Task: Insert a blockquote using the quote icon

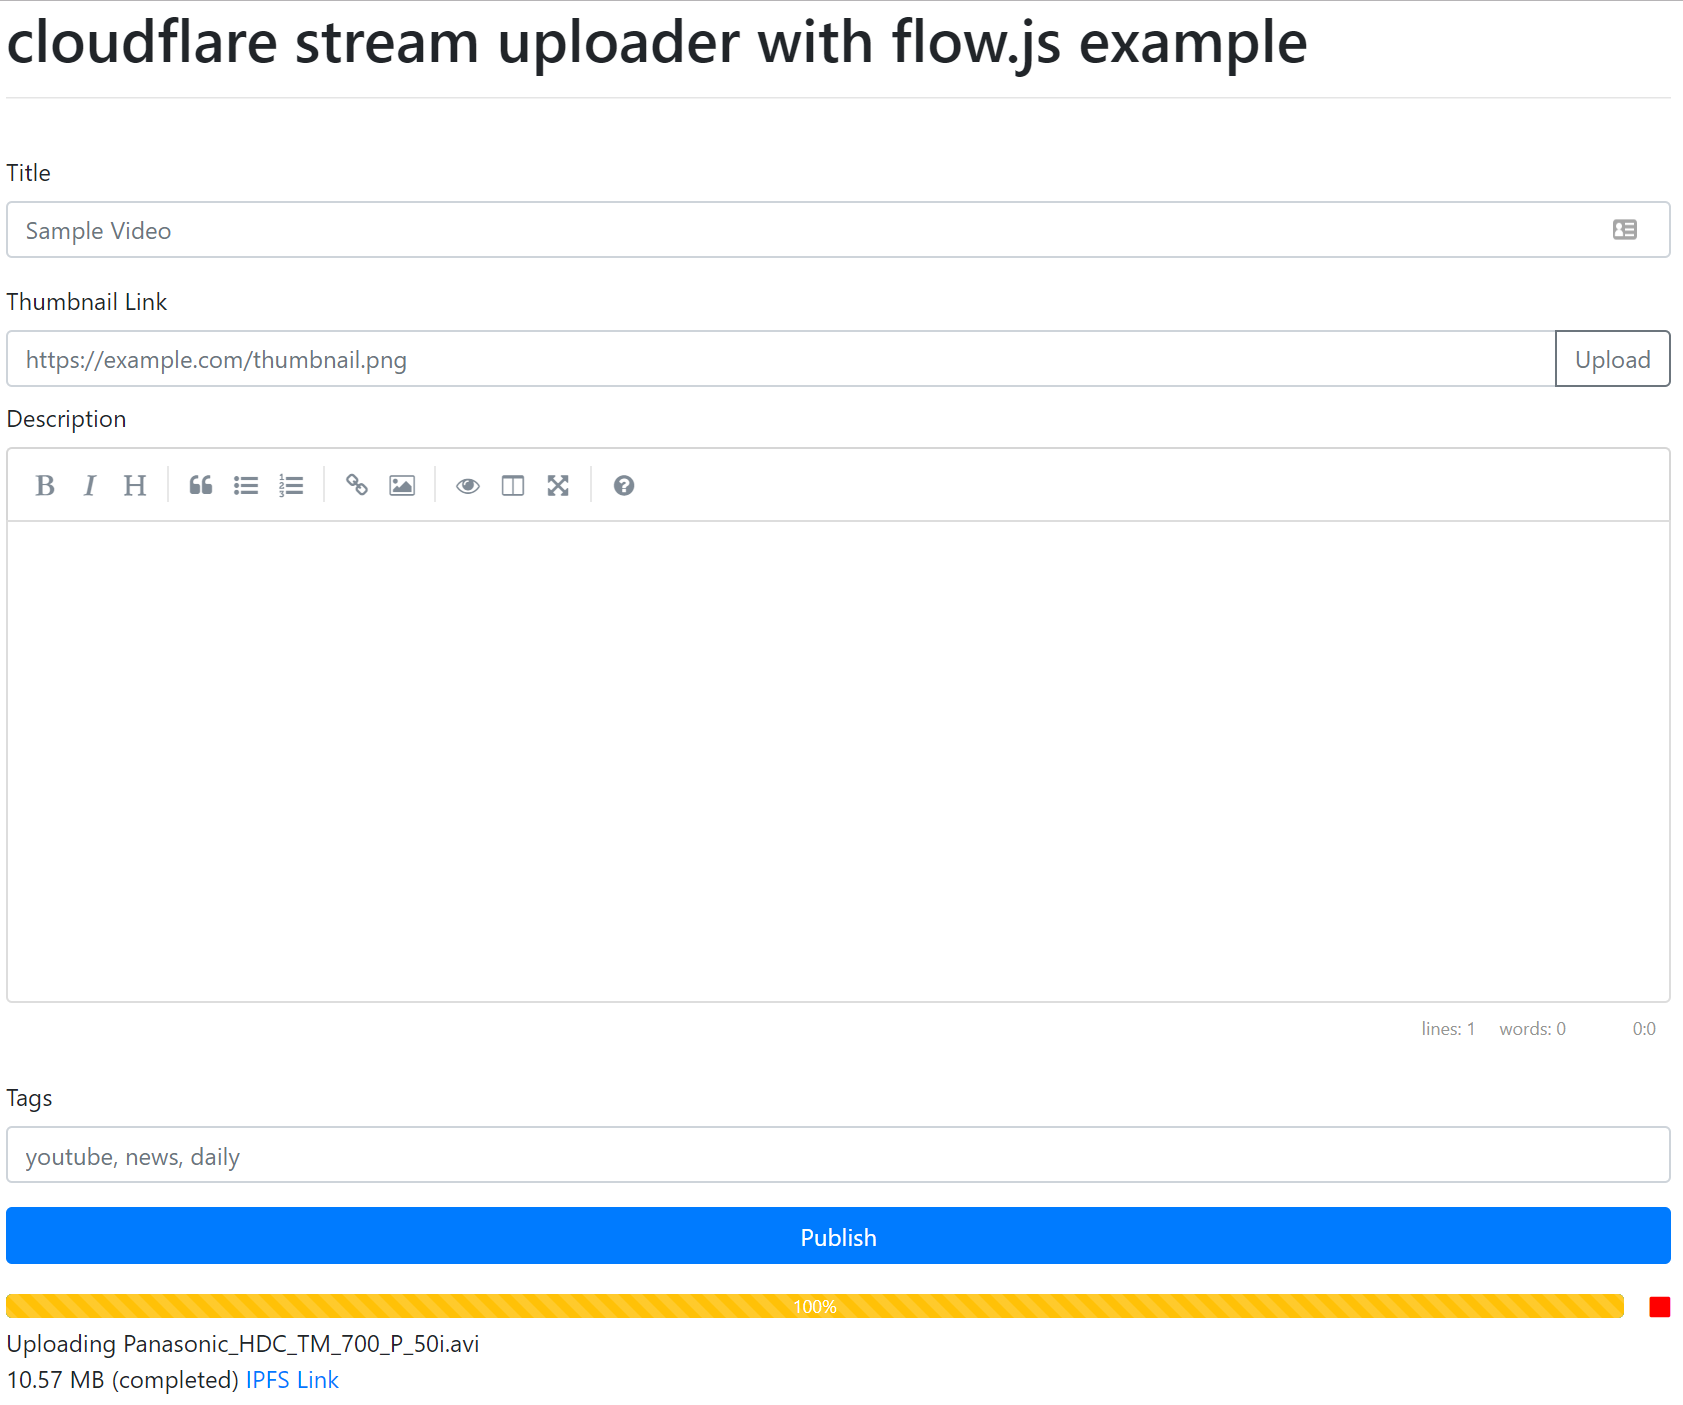Action: tap(201, 486)
